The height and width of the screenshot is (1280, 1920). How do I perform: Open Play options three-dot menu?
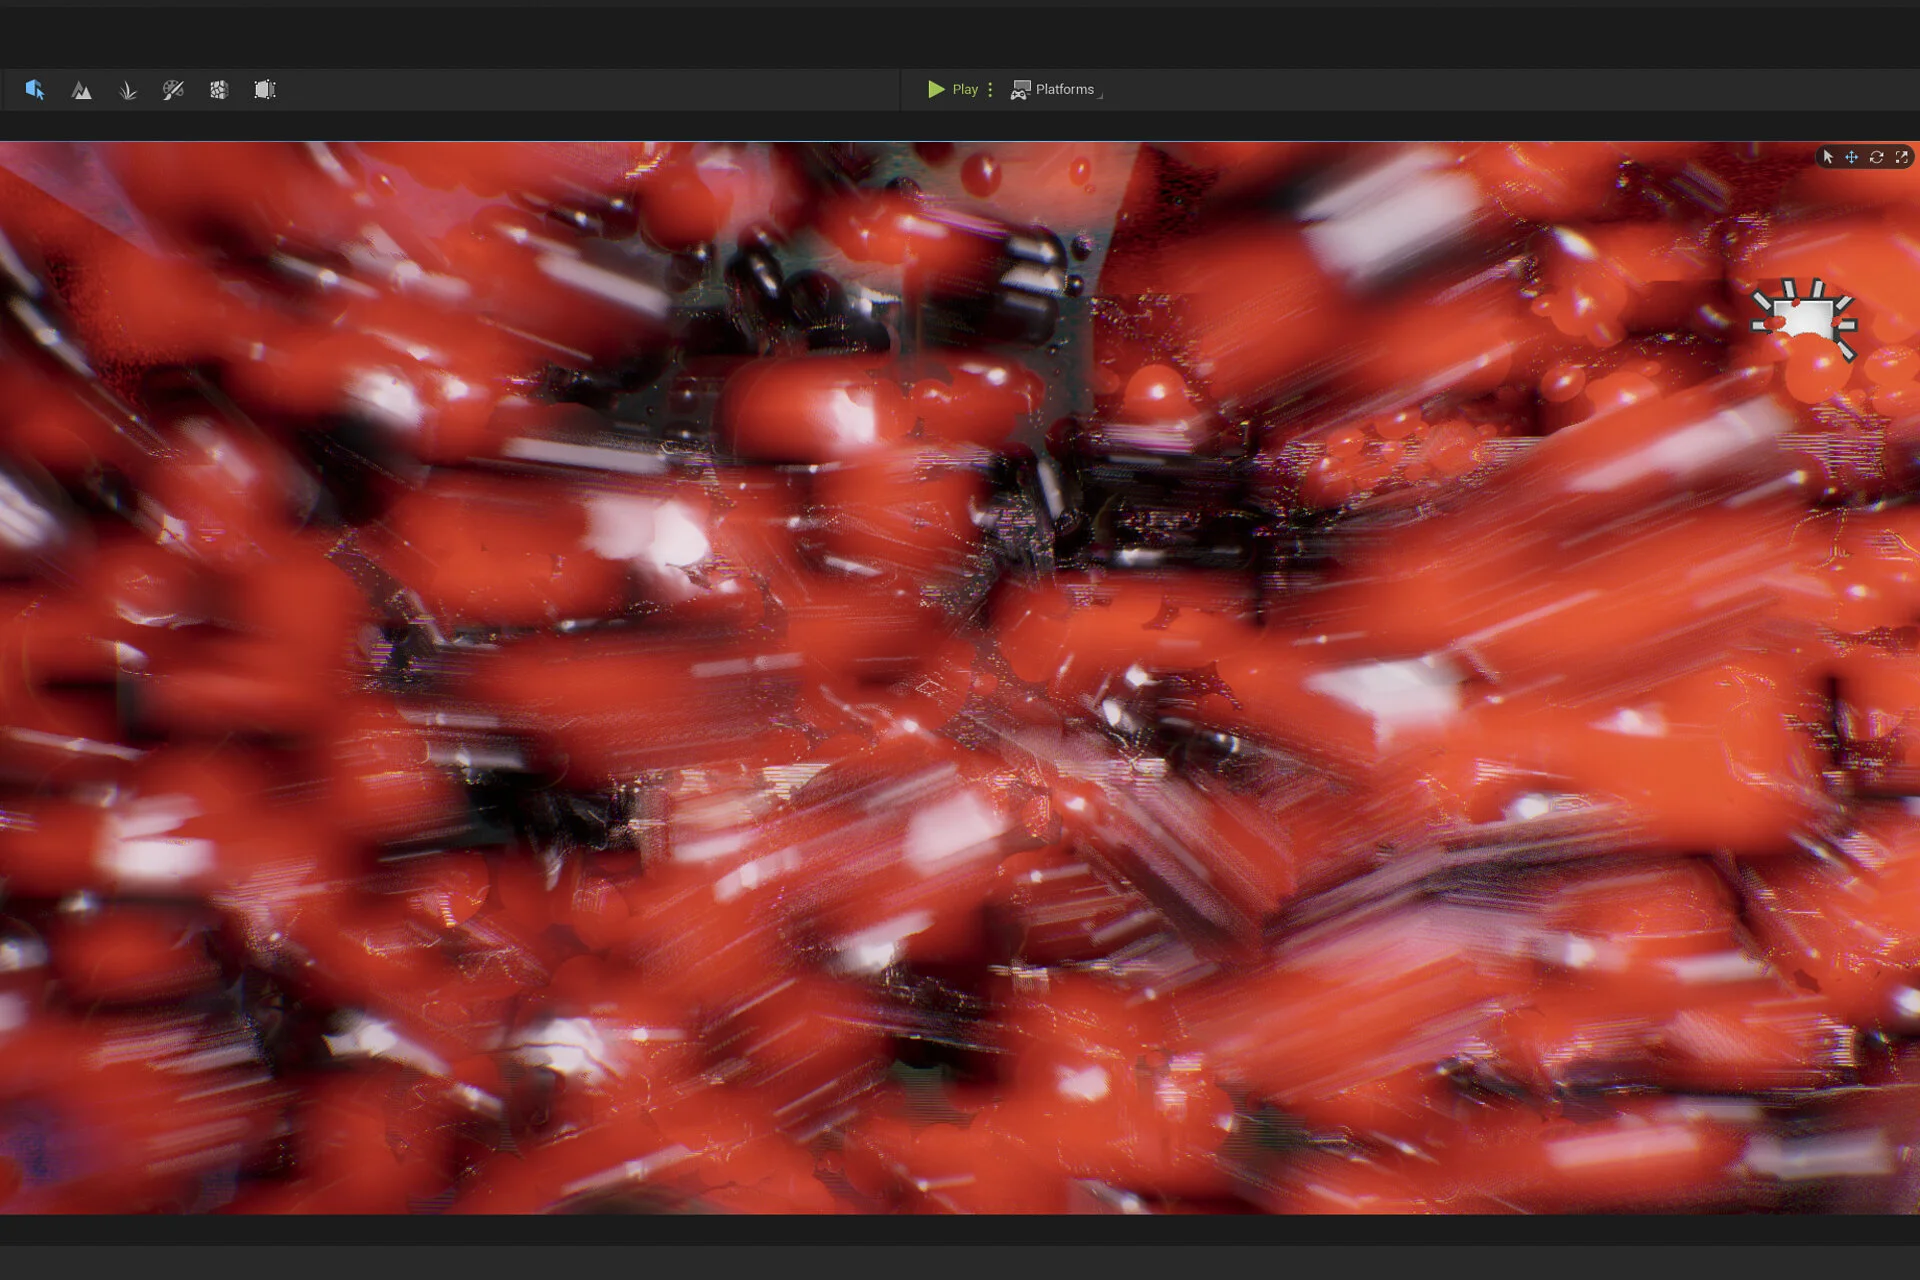pyautogui.click(x=990, y=89)
